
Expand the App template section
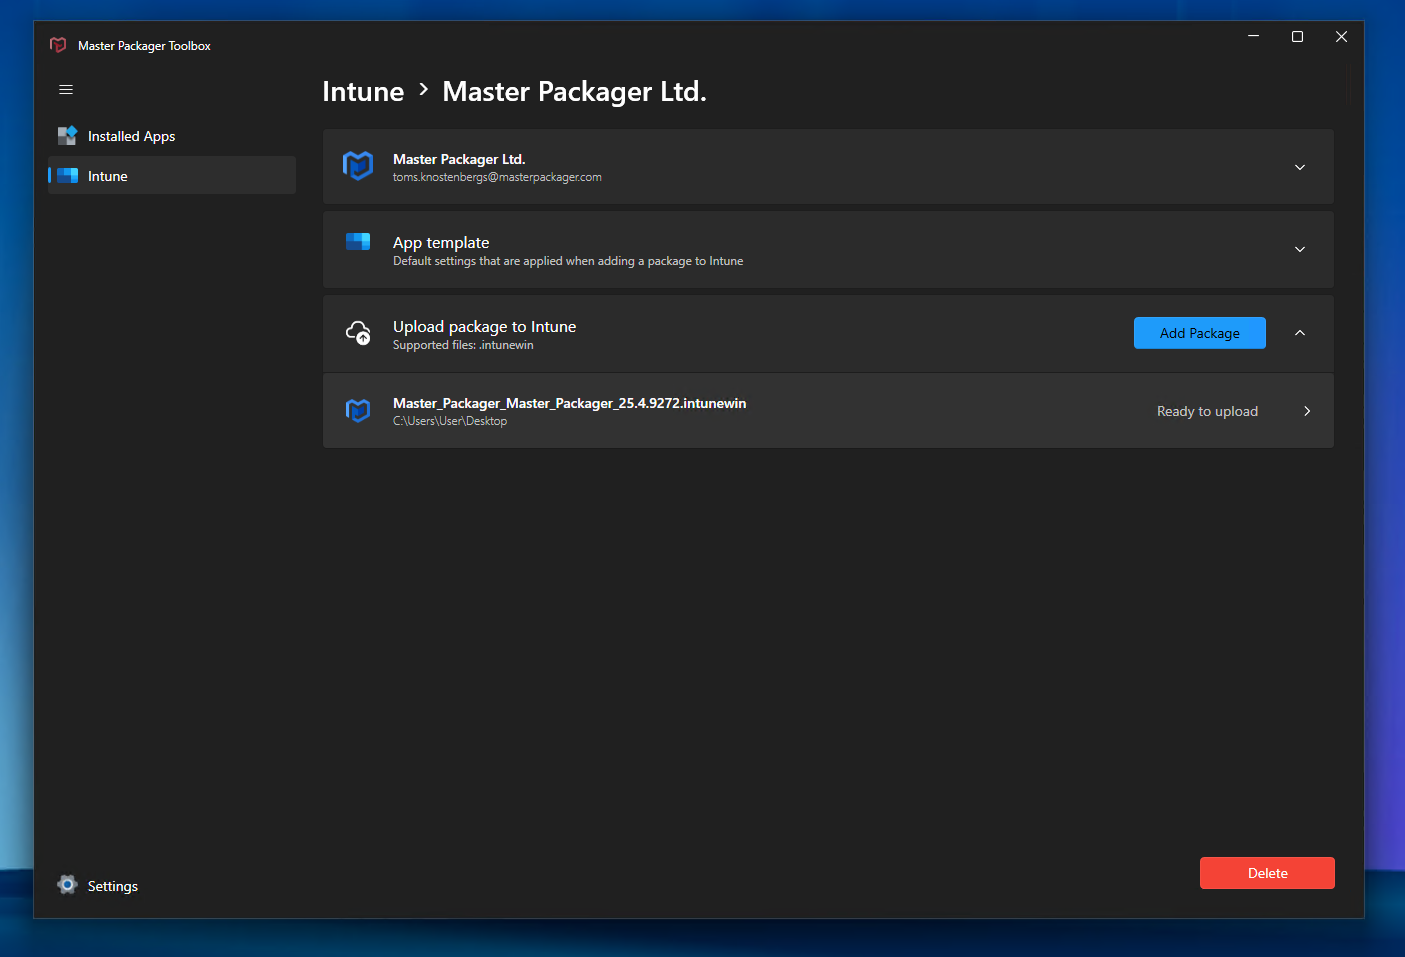[x=1300, y=249]
